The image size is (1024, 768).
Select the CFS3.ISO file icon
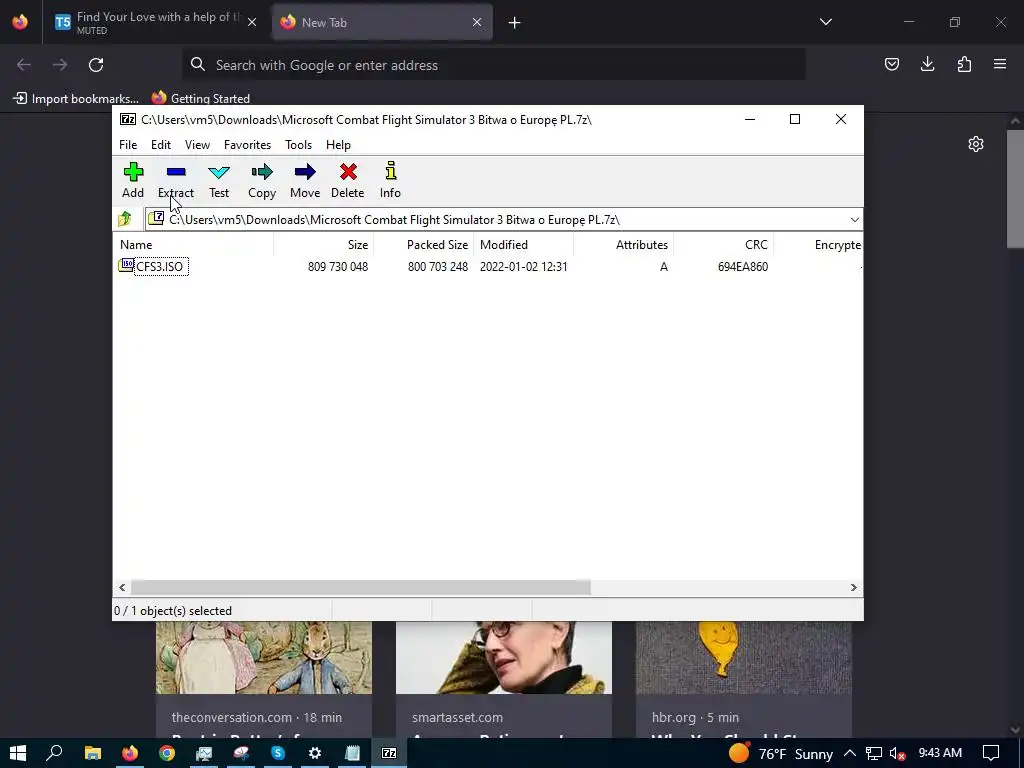pos(126,265)
